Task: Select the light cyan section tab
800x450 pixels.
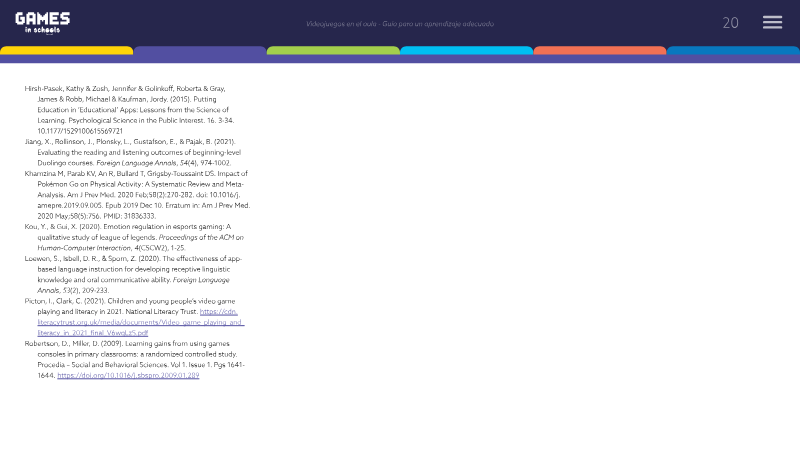Action: coord(466,50)
